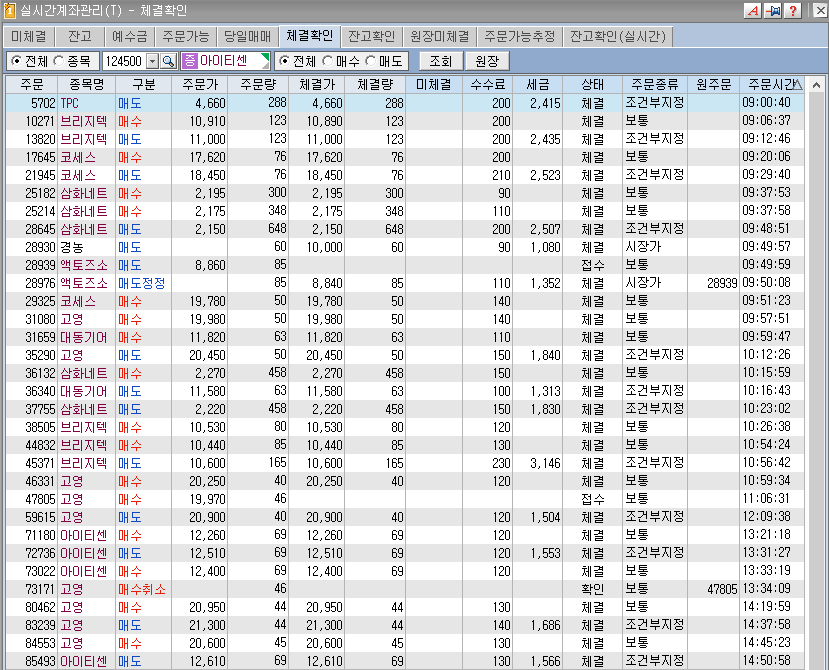Click original order number 47805
Screen dimensions: 829x670
(722, 589)
